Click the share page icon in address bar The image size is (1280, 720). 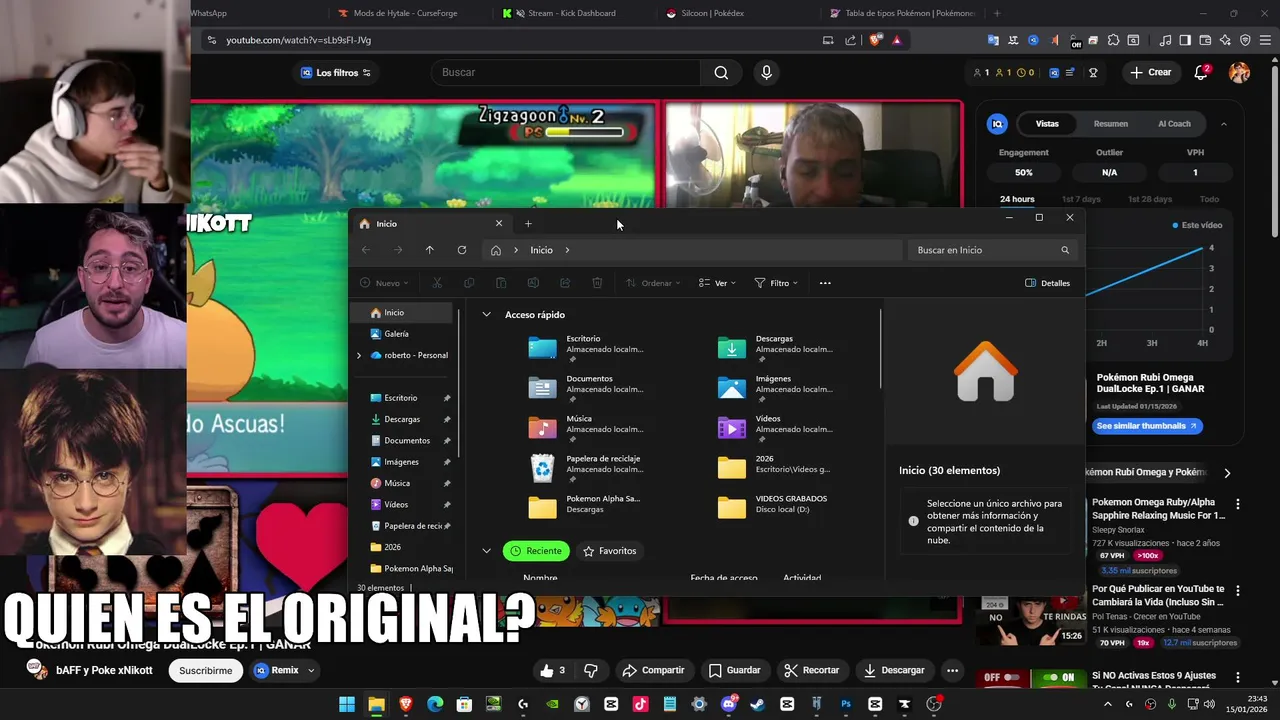pyautogui.click(x=850, y=40)
